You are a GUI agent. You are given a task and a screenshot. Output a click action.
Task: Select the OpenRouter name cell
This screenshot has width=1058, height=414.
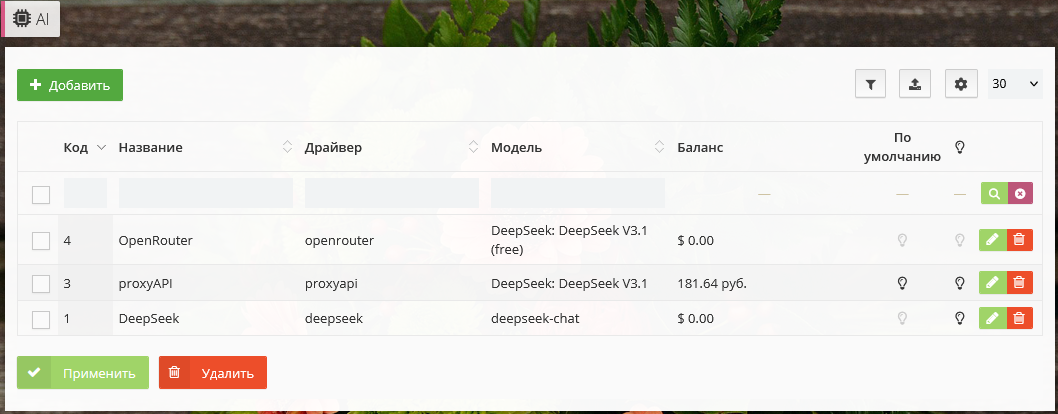coord(156,241)
